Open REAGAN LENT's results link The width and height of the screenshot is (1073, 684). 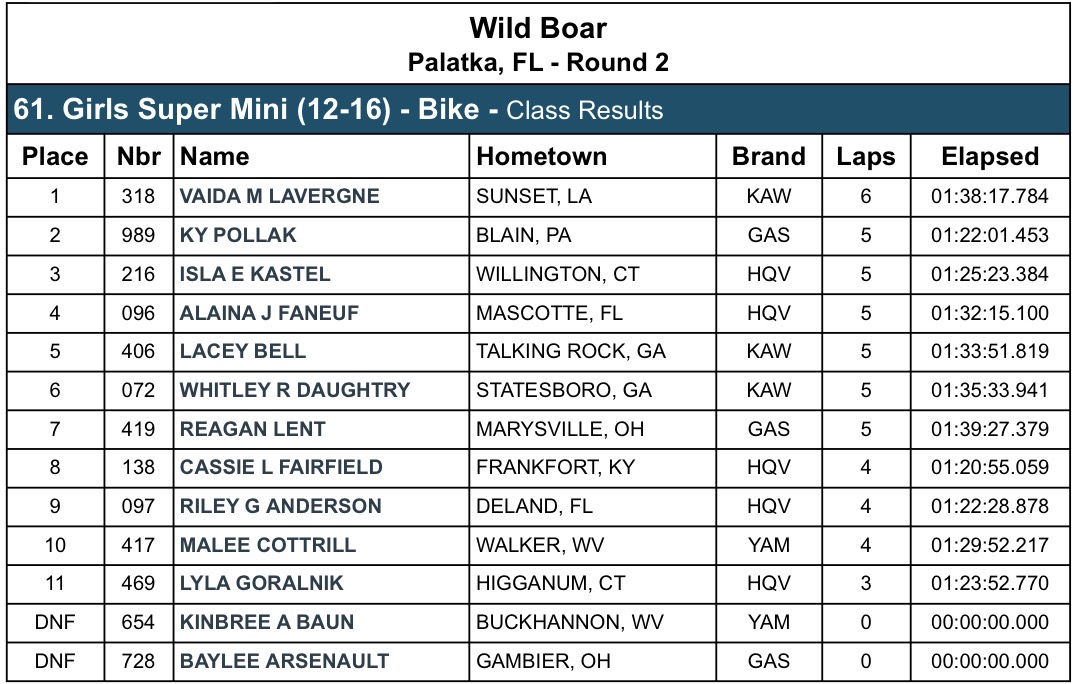tap(252, 429)
